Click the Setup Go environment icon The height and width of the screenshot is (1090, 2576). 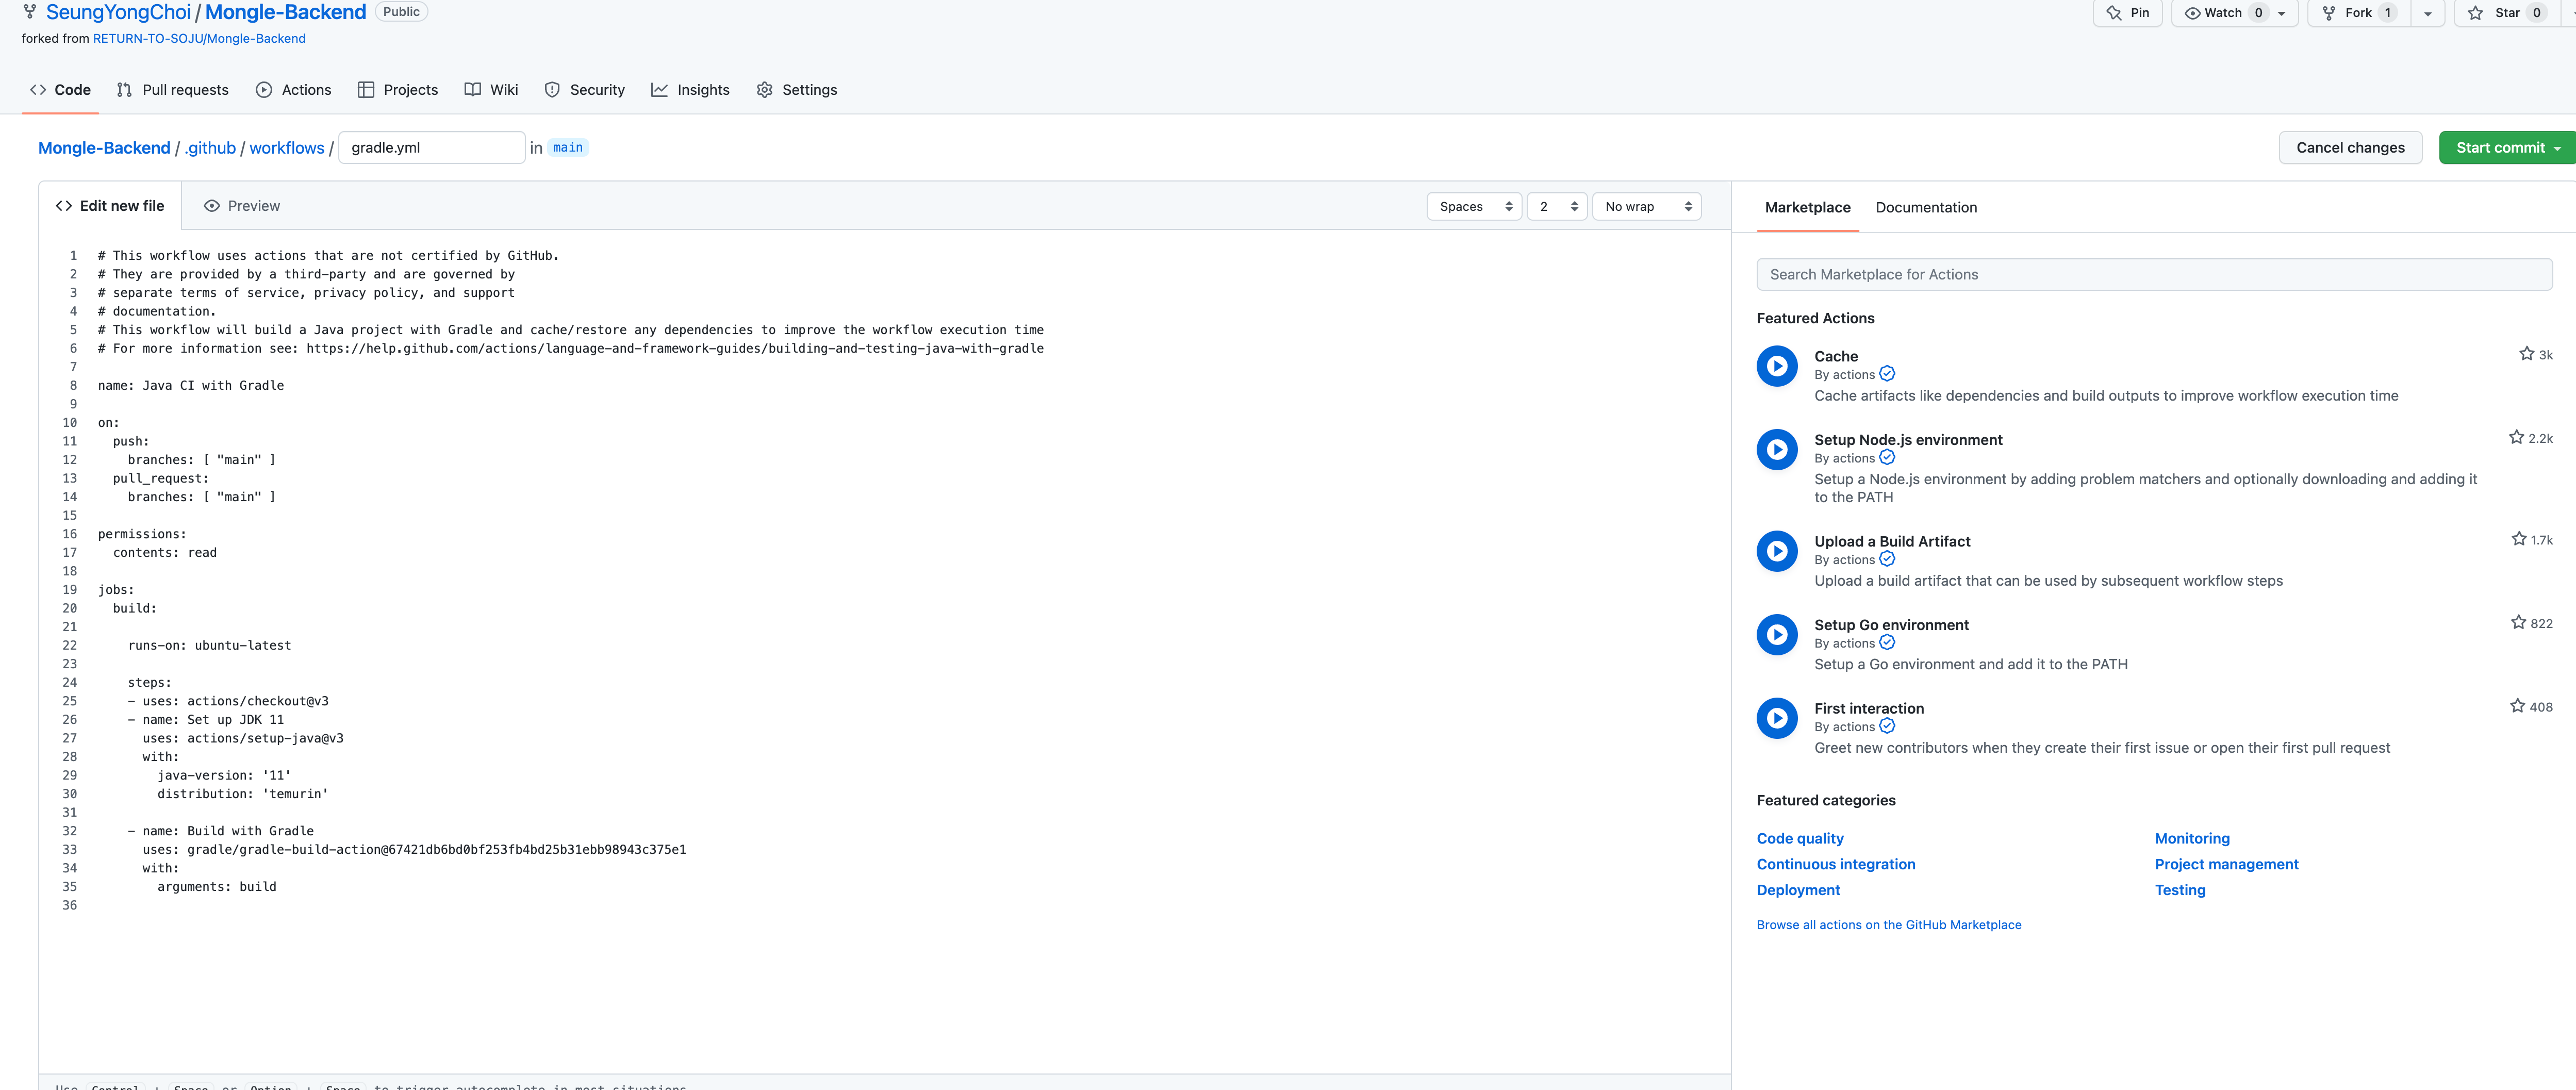(x=1777, y=635)
